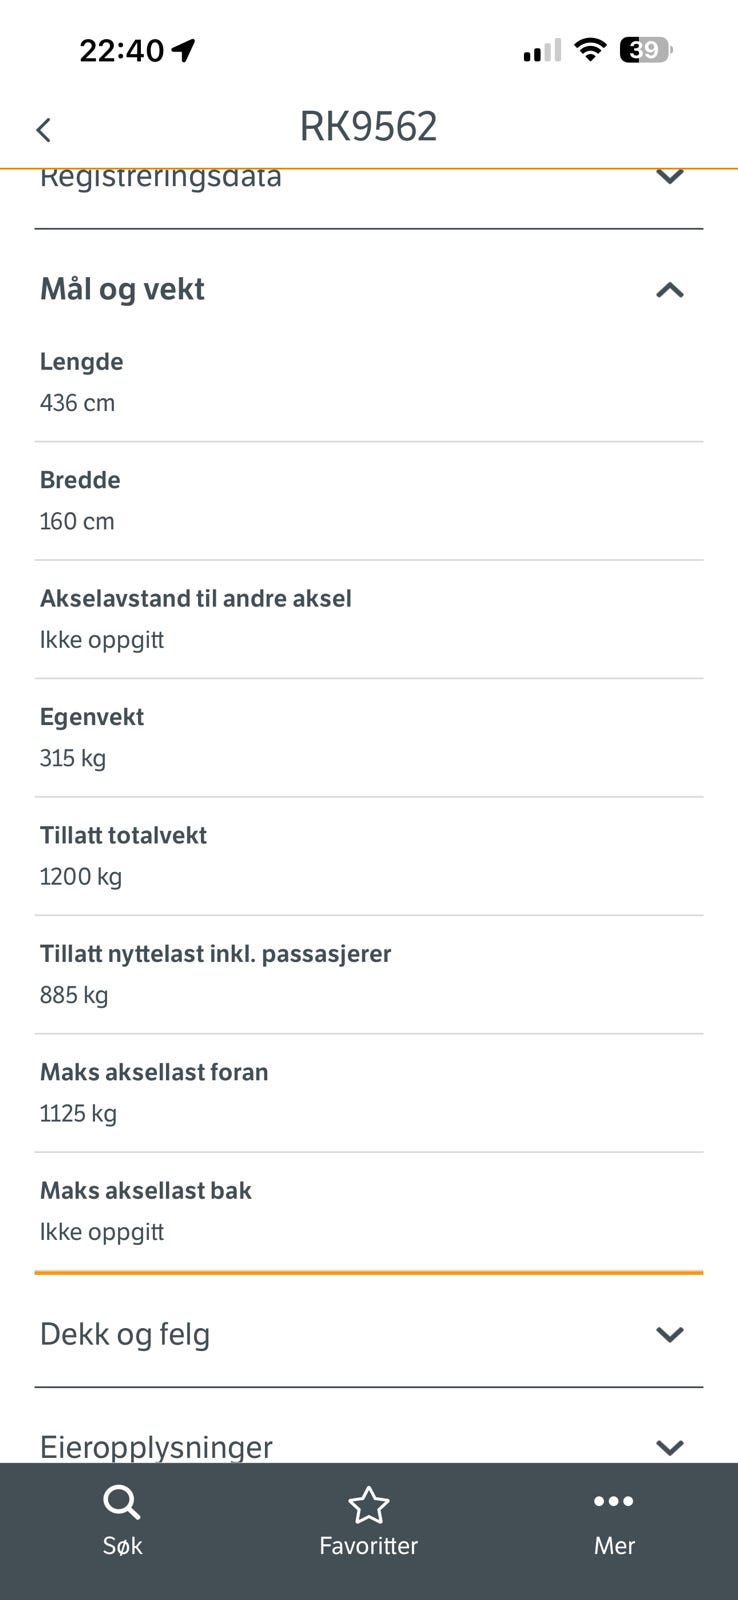
Task: Tap the Favoritter star icon
Action: 368,1504
